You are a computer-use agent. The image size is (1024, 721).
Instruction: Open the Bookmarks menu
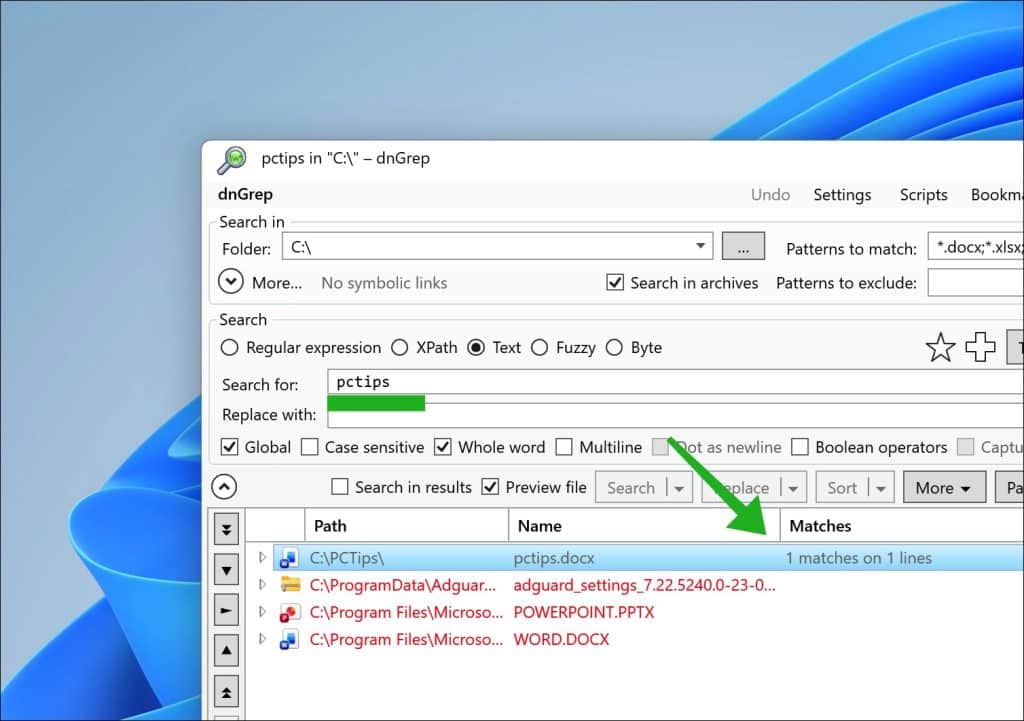click(997, 195)
